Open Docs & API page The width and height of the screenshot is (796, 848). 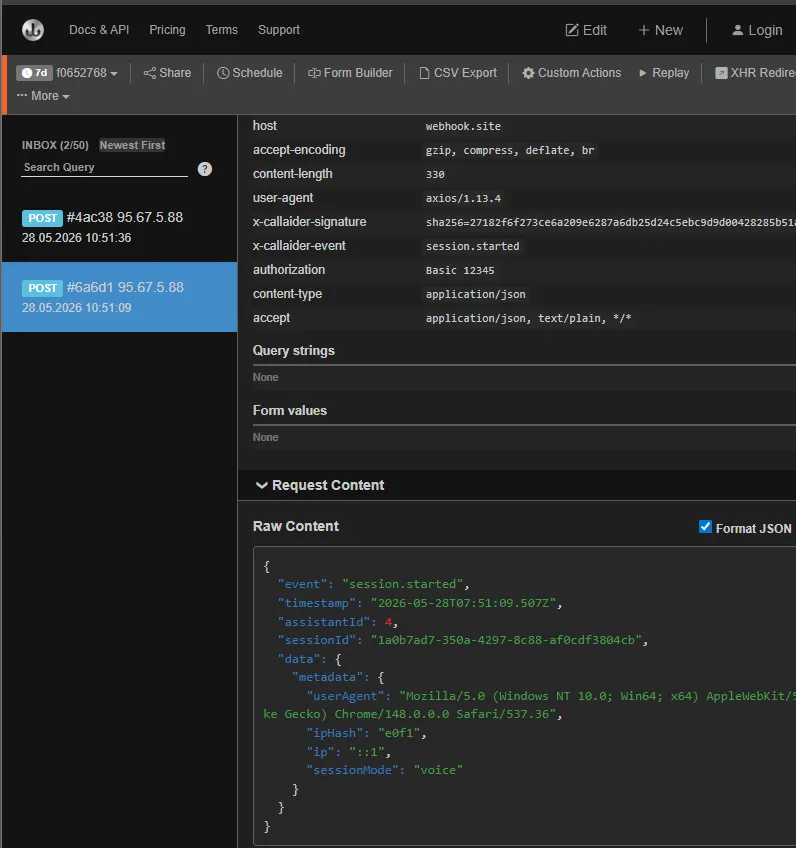click(x=99, y=30)
